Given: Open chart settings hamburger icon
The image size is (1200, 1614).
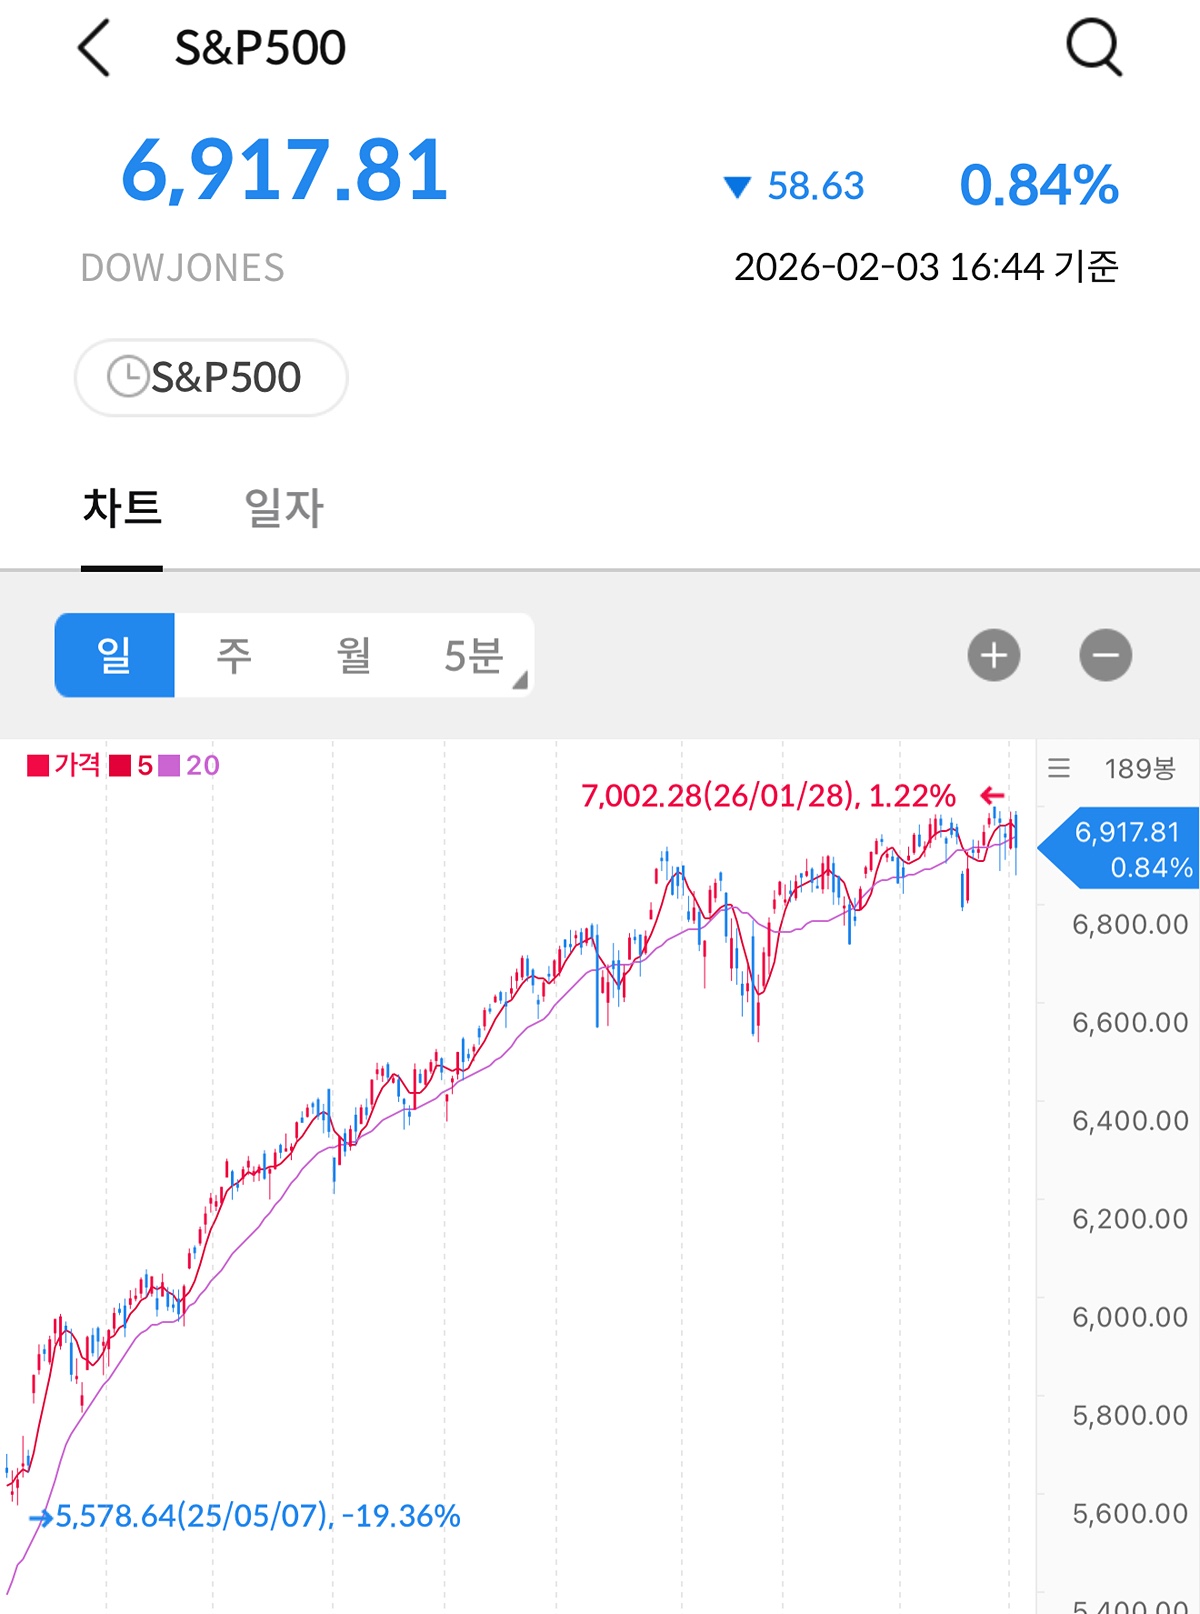Looking at the screenshot, I should [x=1059, y=768].
